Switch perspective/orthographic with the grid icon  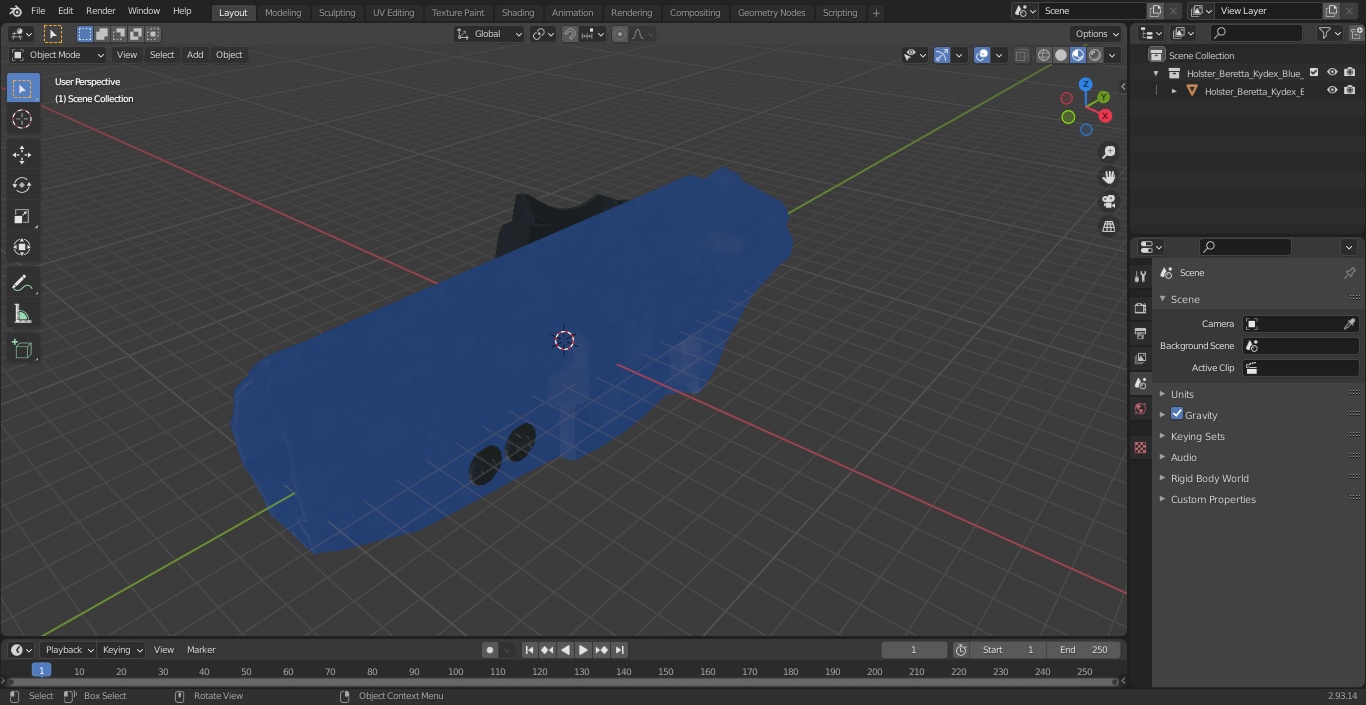pos(1109,227)
